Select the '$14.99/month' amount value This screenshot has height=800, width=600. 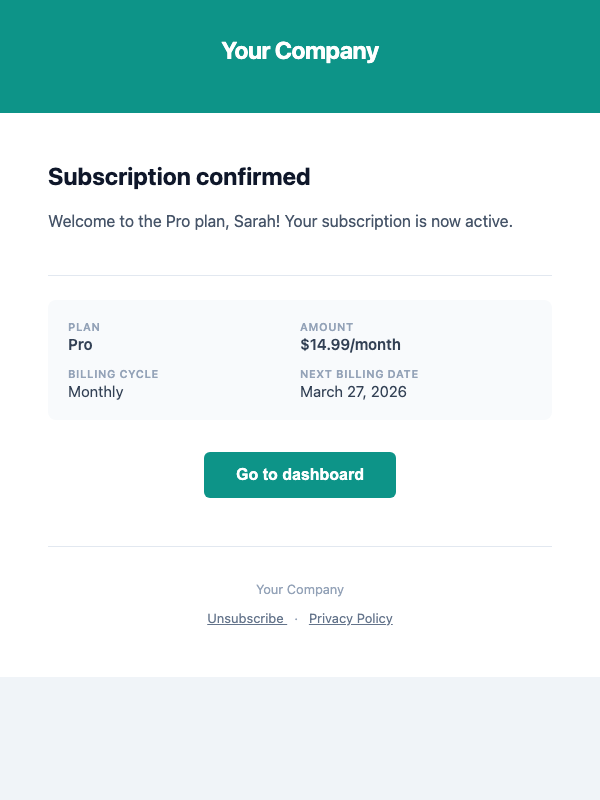[350, 344]
